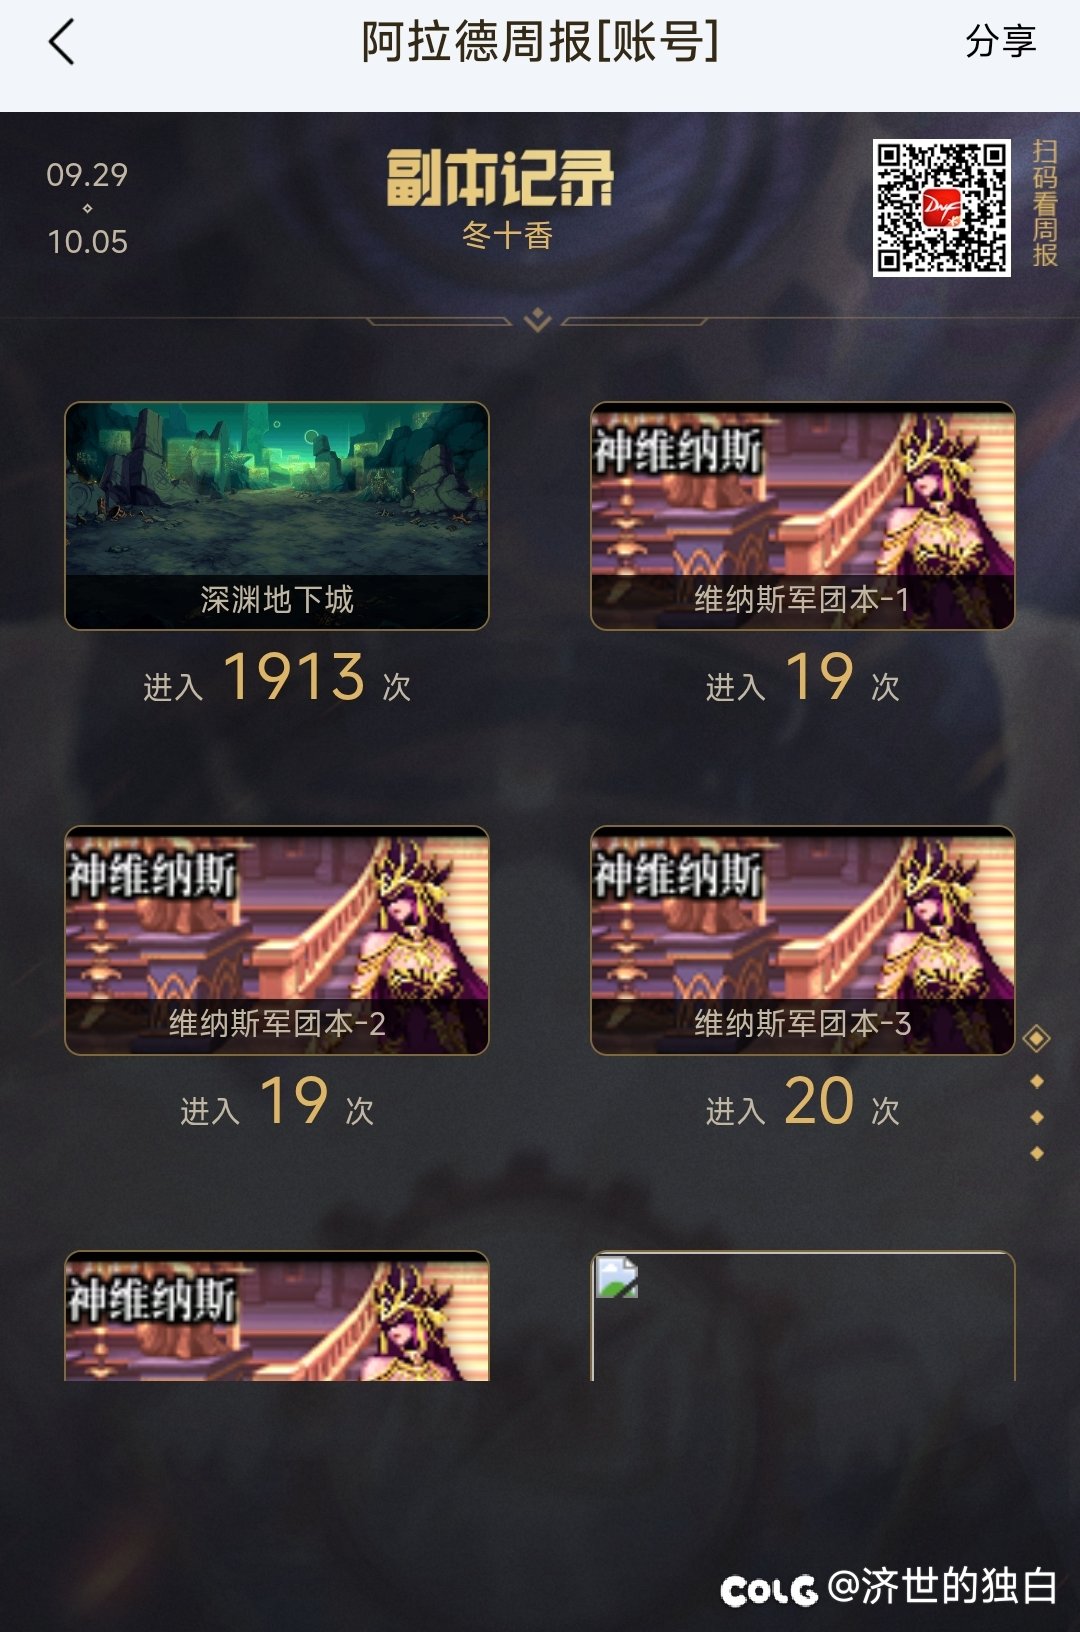Open the 维纳斯军团本-2 thumbnail
The width and height of the screenshot is (1080, 1632).
click(277, 940)
